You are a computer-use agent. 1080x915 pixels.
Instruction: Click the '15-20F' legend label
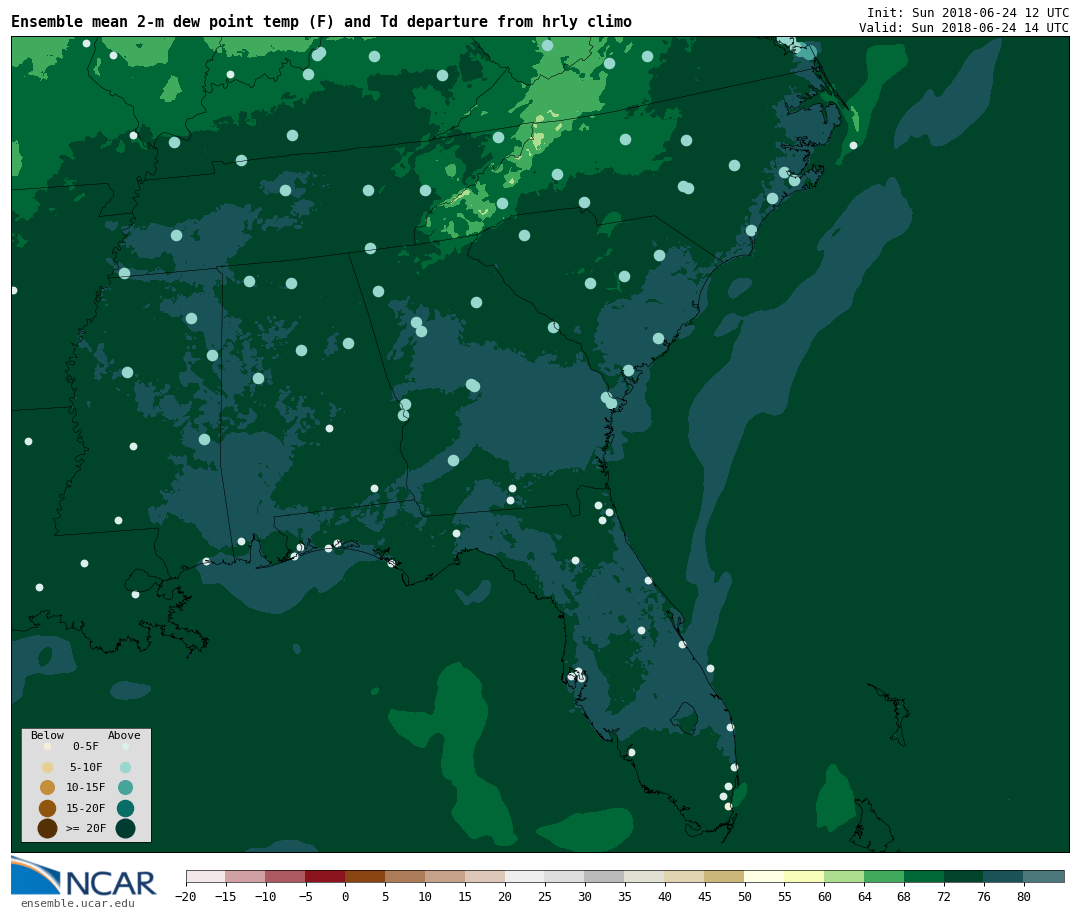click(x=86, y=808)
